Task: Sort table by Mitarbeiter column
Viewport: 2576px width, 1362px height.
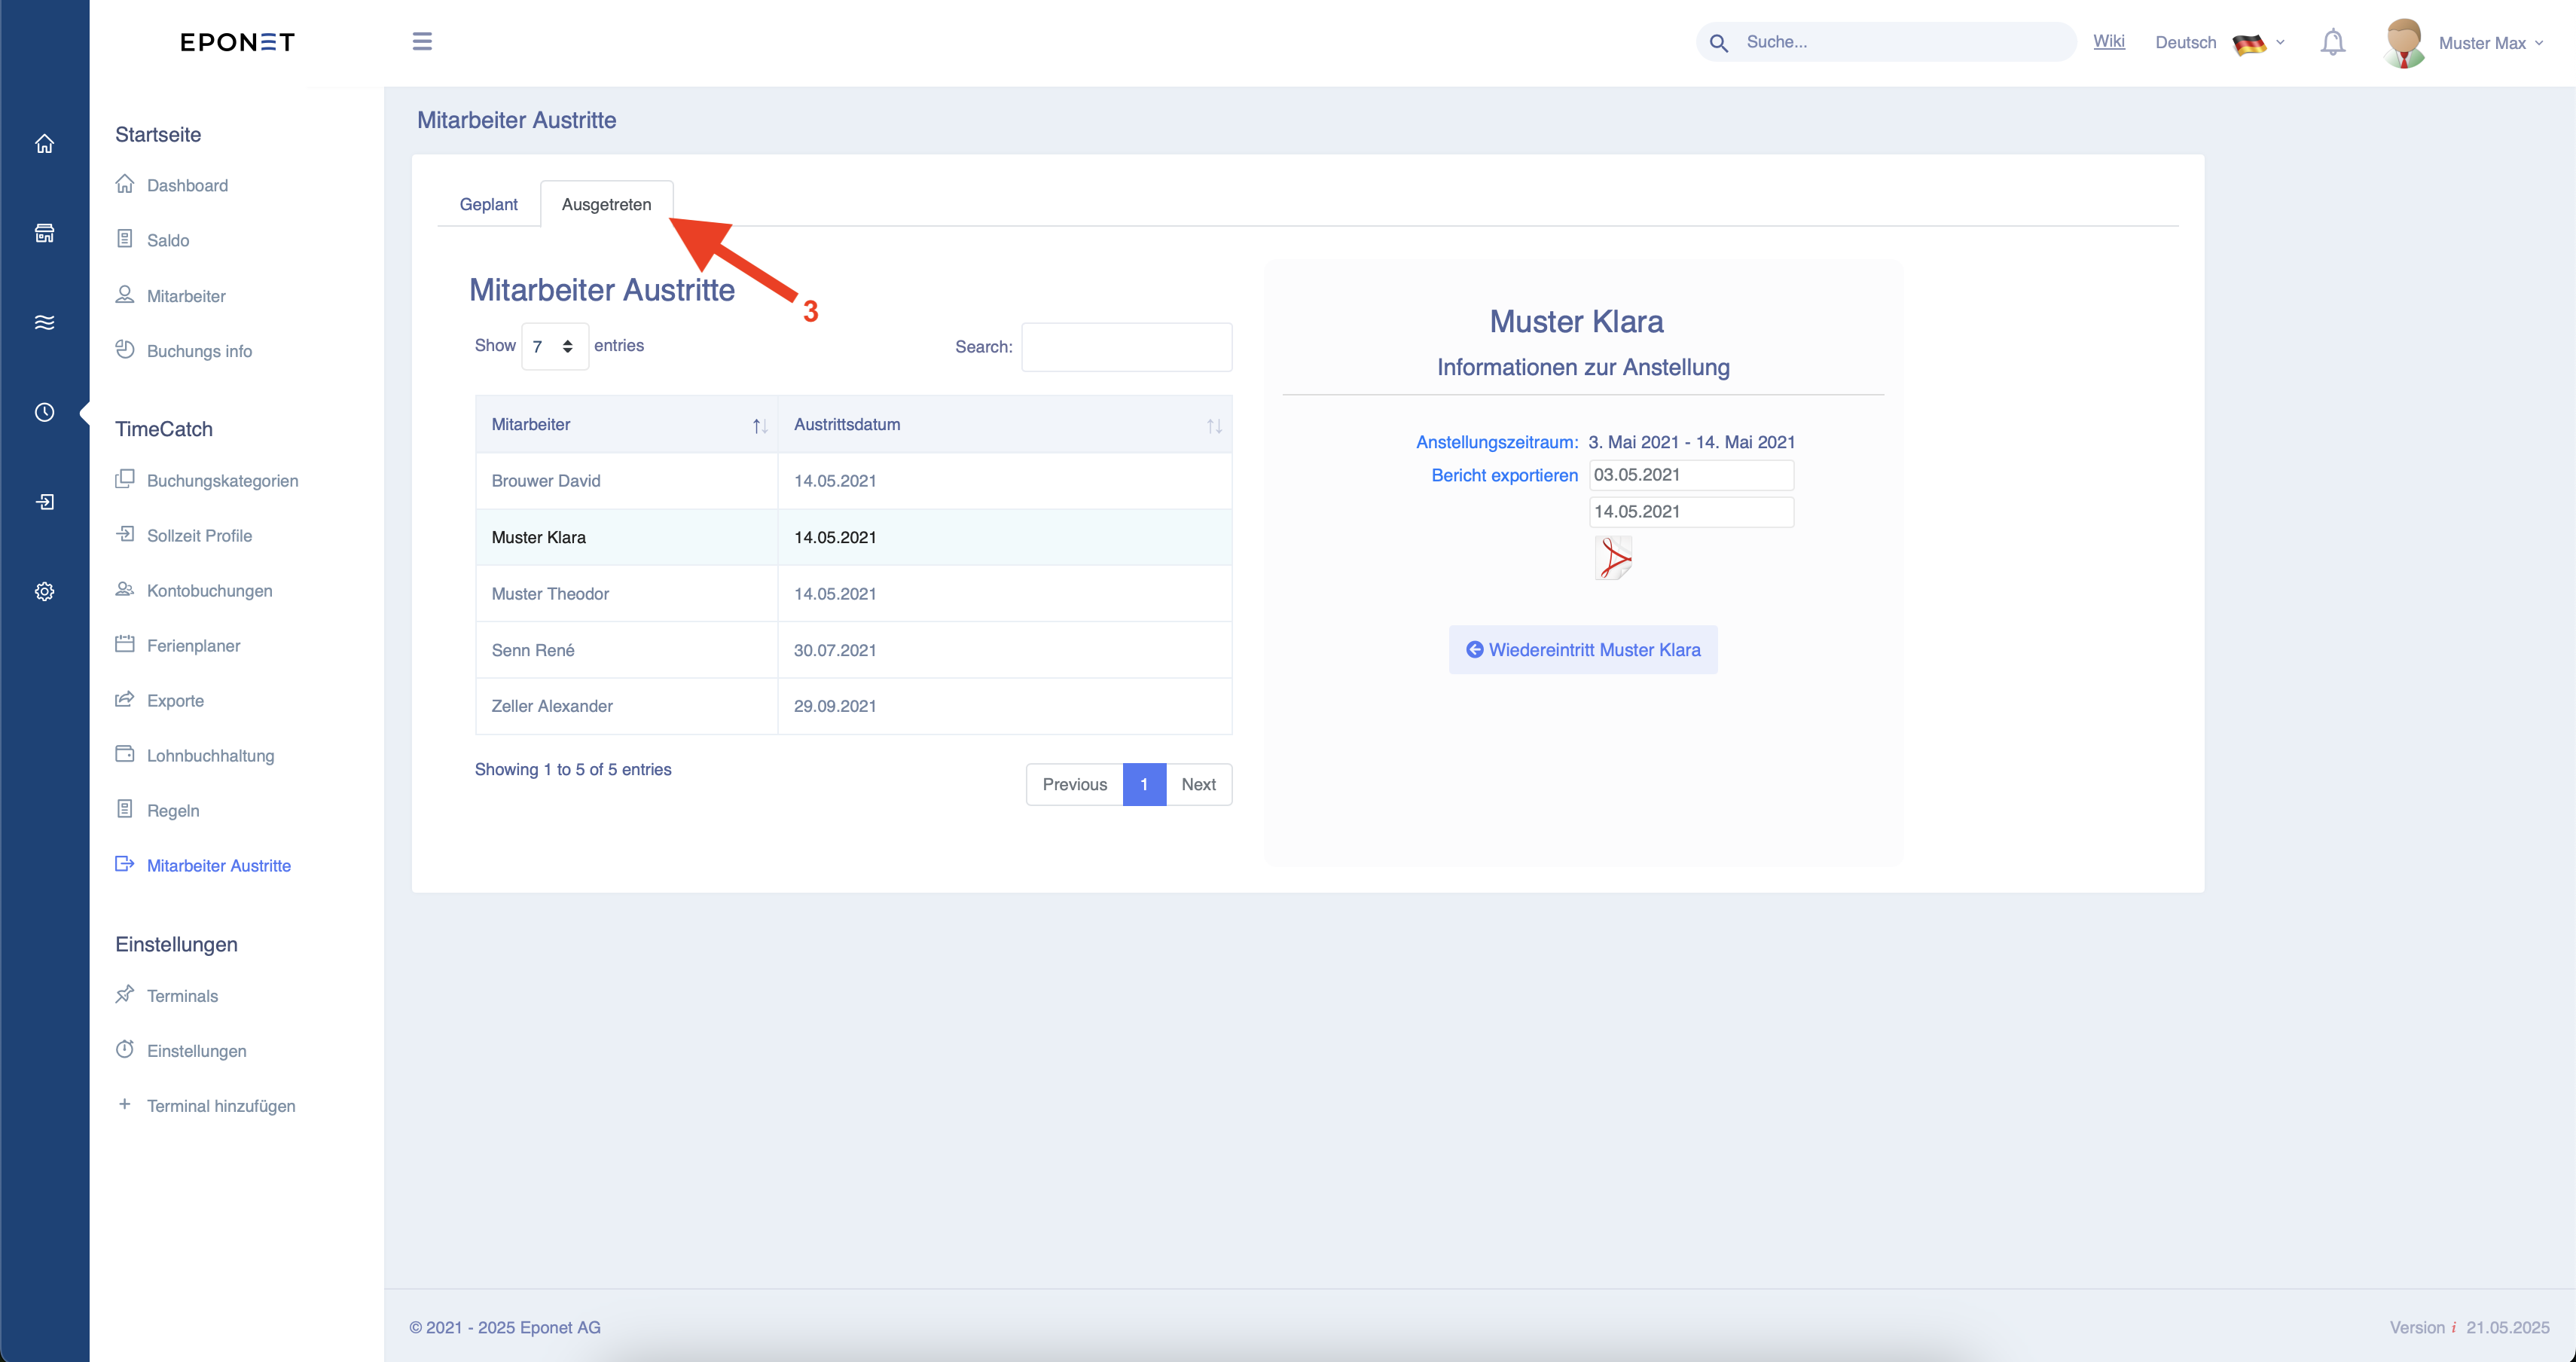Action: click(x=627, y=424)
